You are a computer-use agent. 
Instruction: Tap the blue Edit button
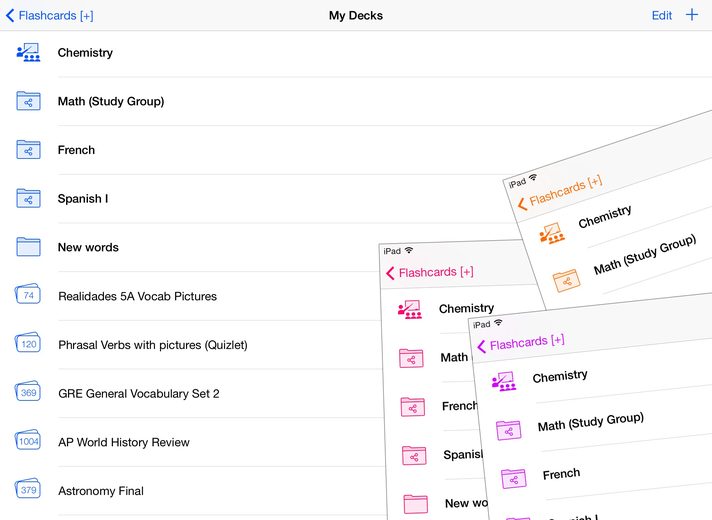click(661, 15)
